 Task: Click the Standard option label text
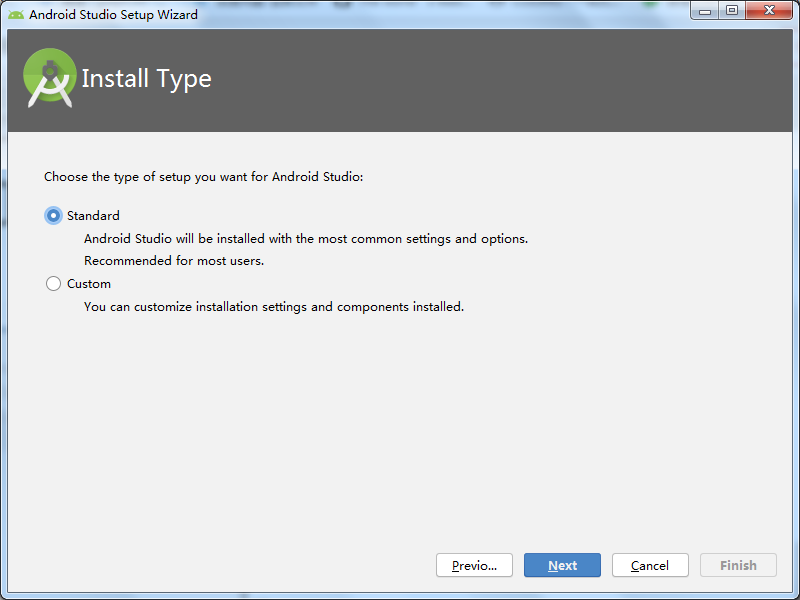pyautogui.click(x=93, y=215)
